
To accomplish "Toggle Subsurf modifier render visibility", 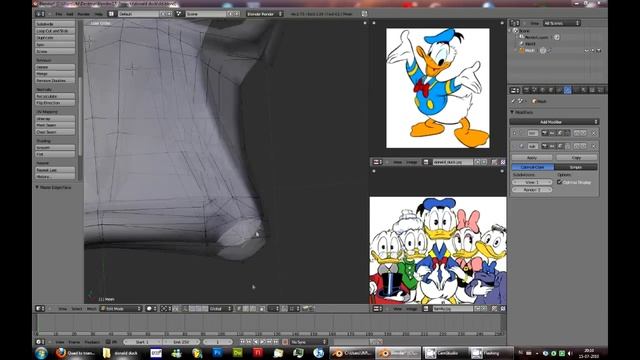I will click(544, 146).
